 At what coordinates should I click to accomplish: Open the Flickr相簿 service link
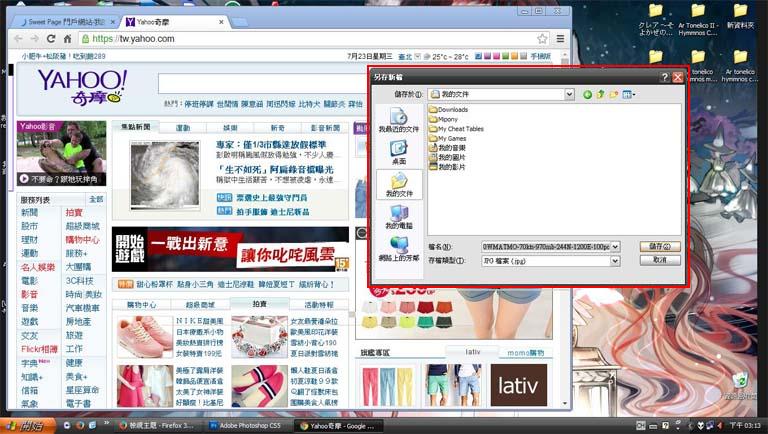(x=39, y=349)
